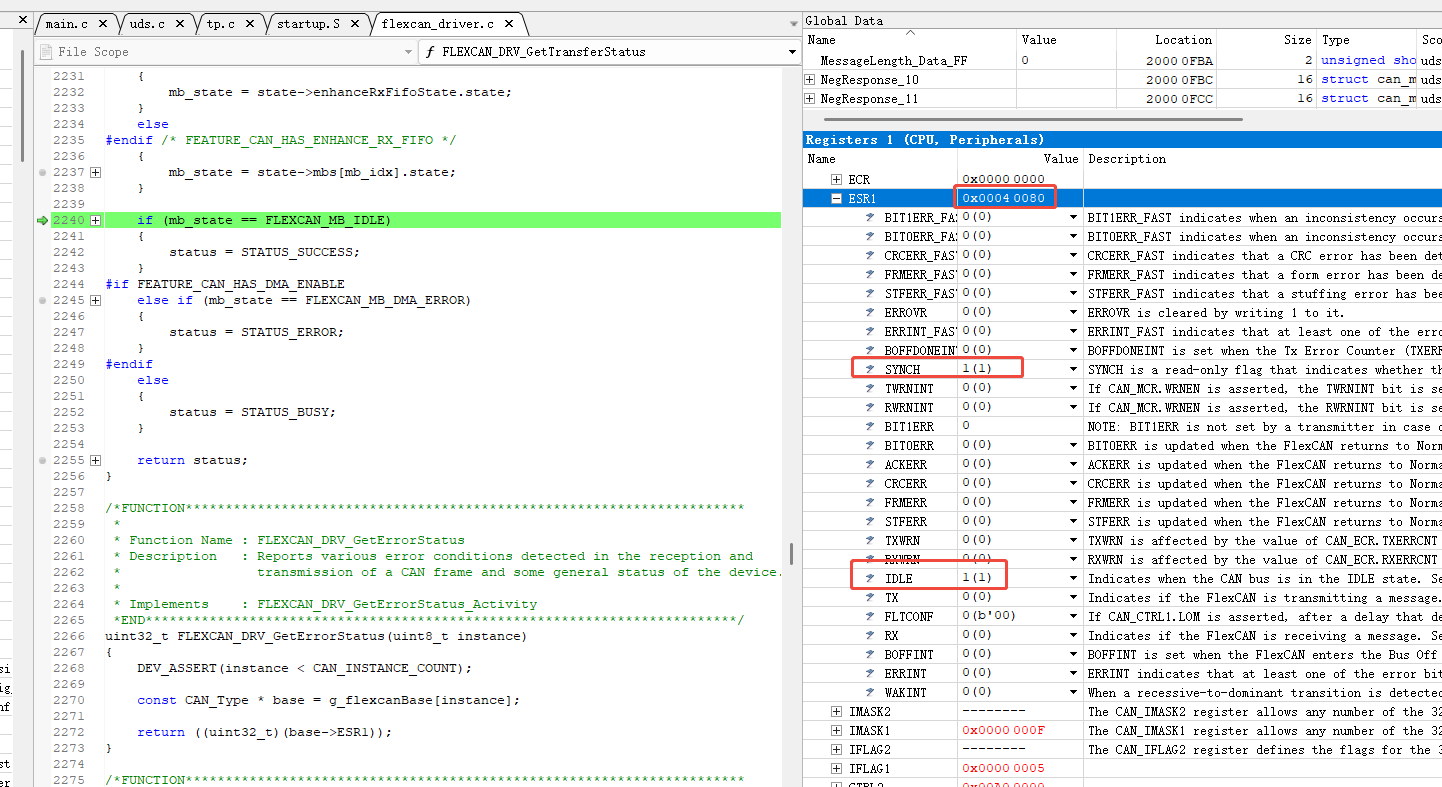Switch to the main.c tab
Image resolution: width=1442 pixels, height=787 pixels.
click(x=75, y=24)
